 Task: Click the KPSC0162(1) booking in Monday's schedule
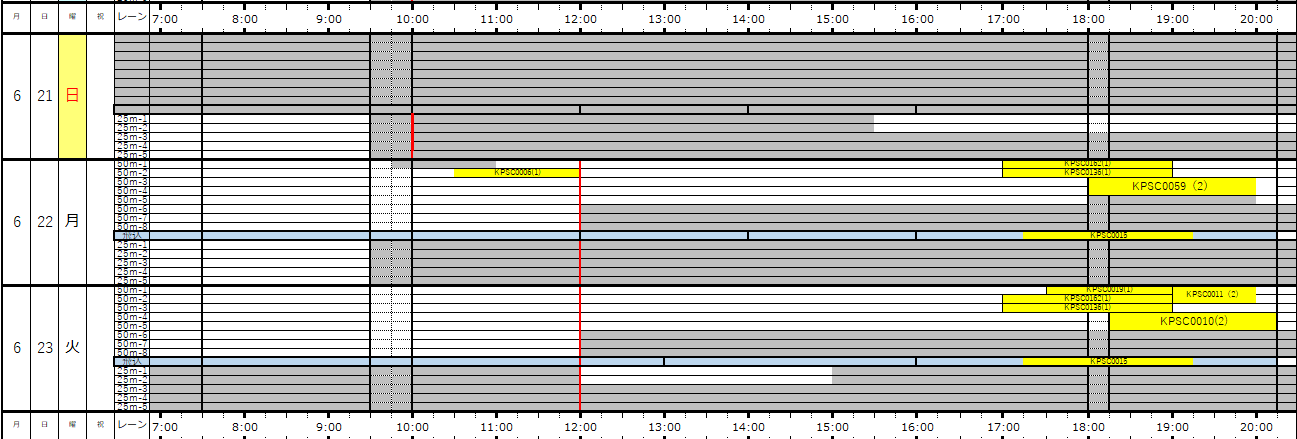point(1087,163)
